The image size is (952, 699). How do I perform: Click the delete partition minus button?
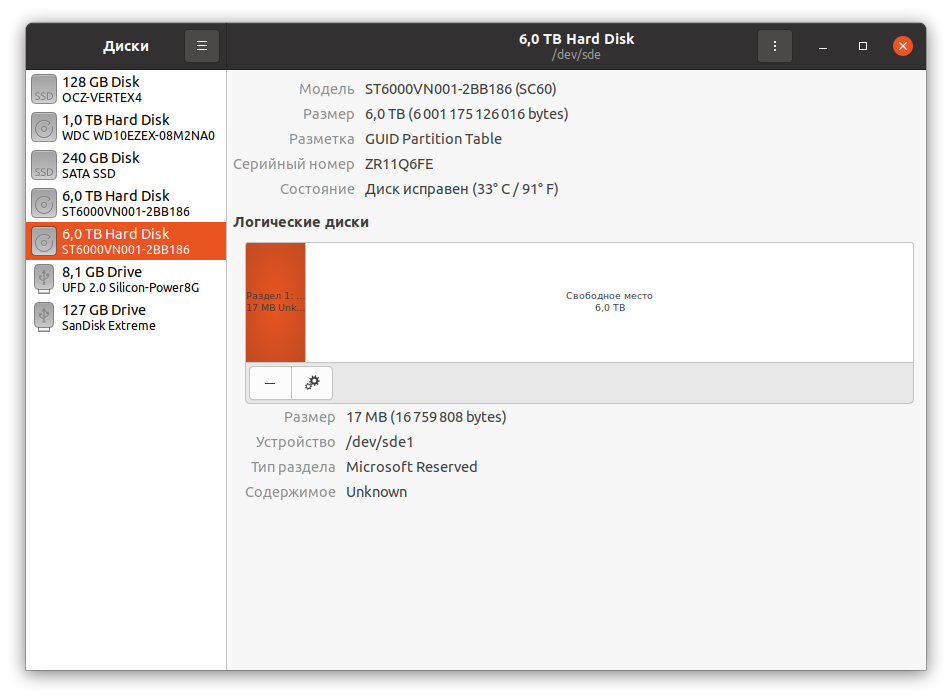pos(270,383)
